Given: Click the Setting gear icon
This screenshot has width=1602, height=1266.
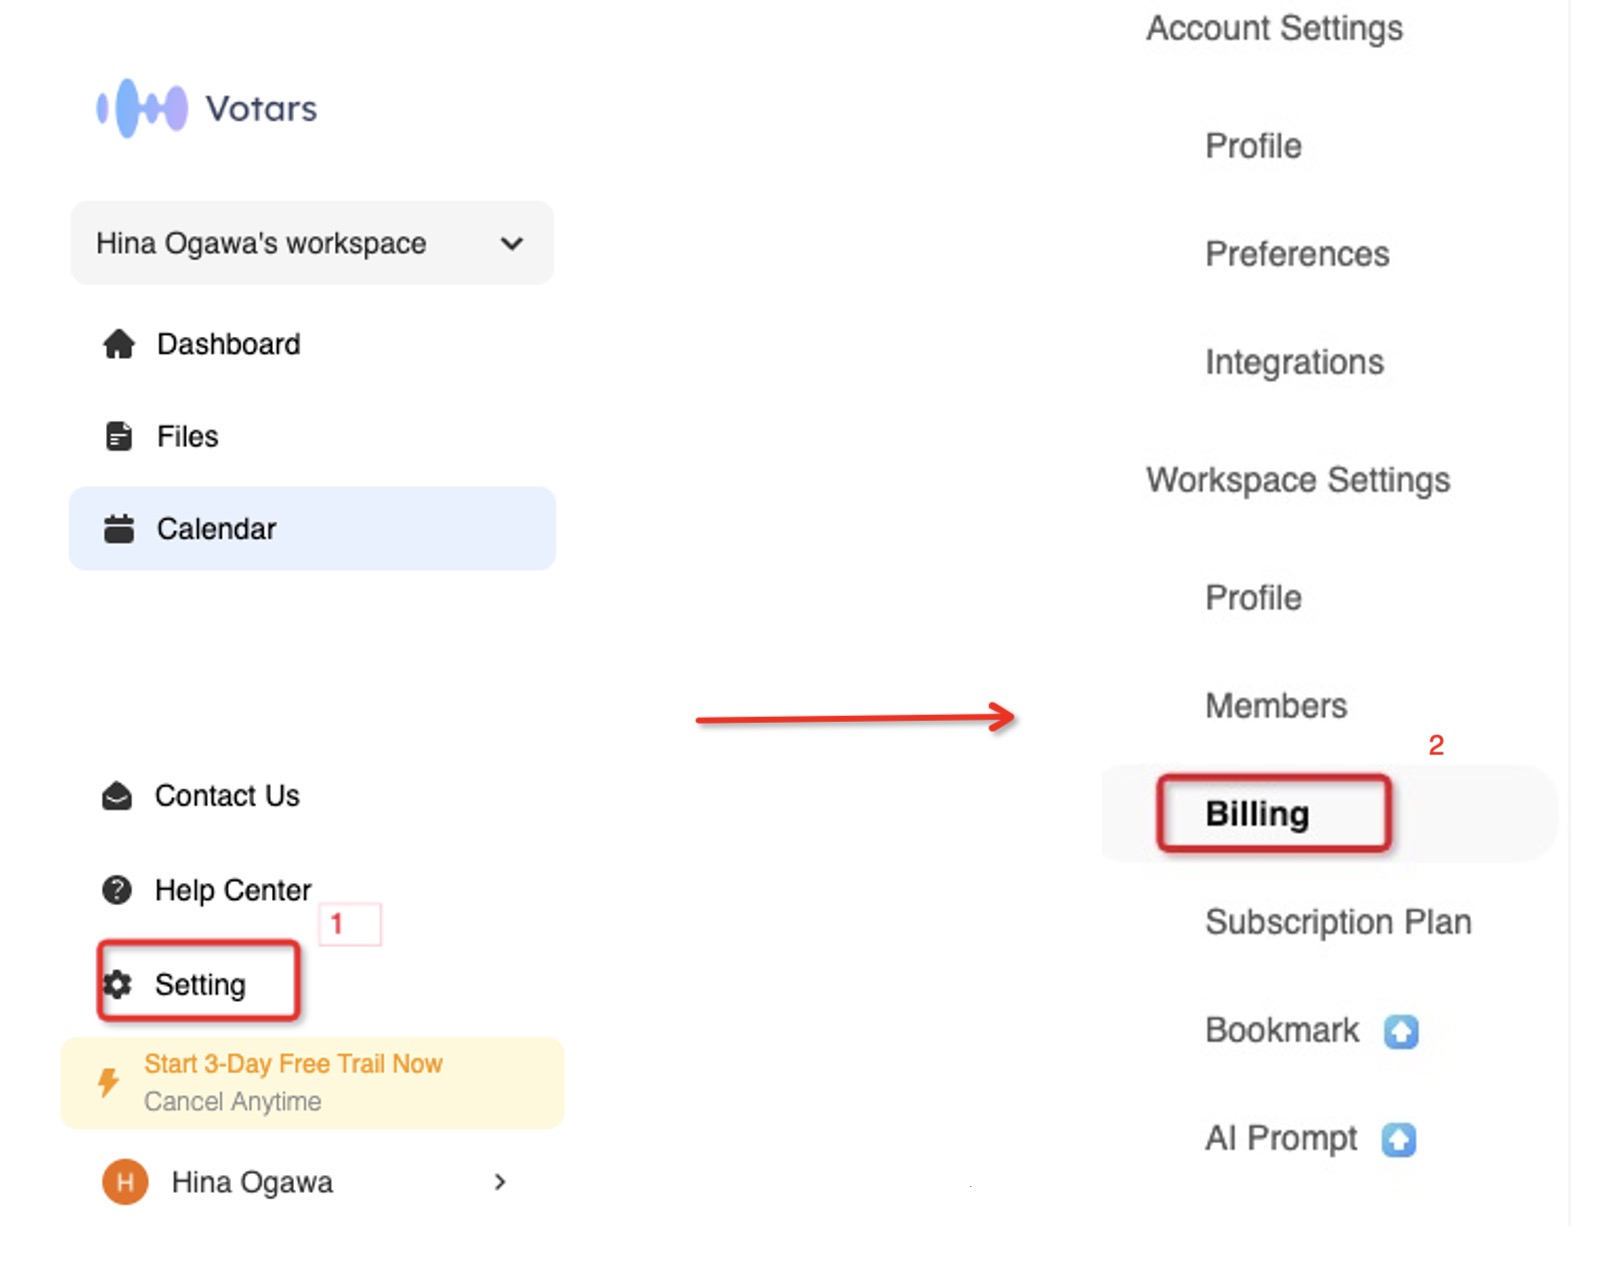Looking at the screenshot, I should point(118,984).
